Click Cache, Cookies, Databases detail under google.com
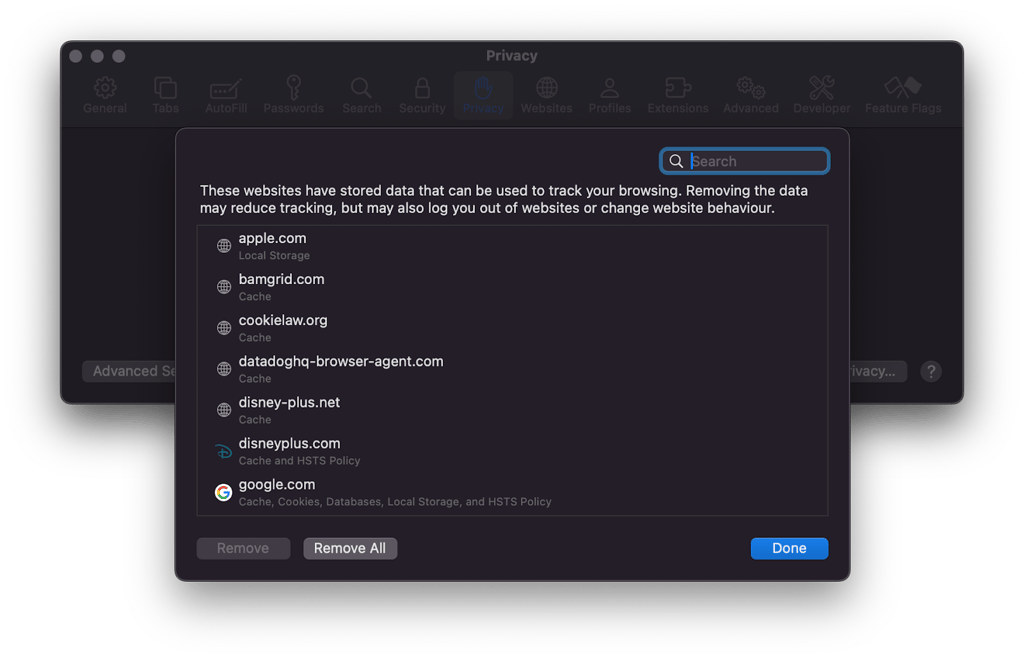This screenshot has width=1024, height=661. pyautogui.click(x=395, y=502)
